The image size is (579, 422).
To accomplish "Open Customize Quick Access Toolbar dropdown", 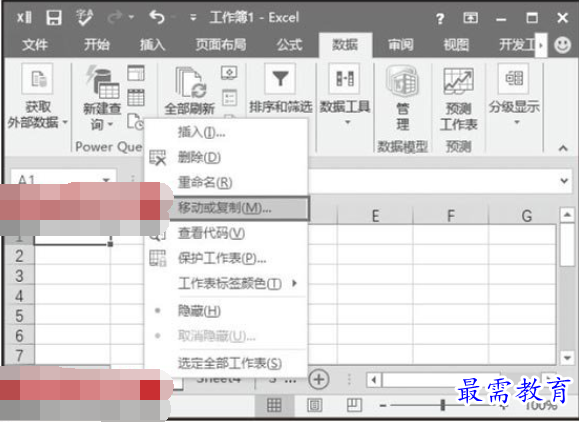I will pos(193,17).
